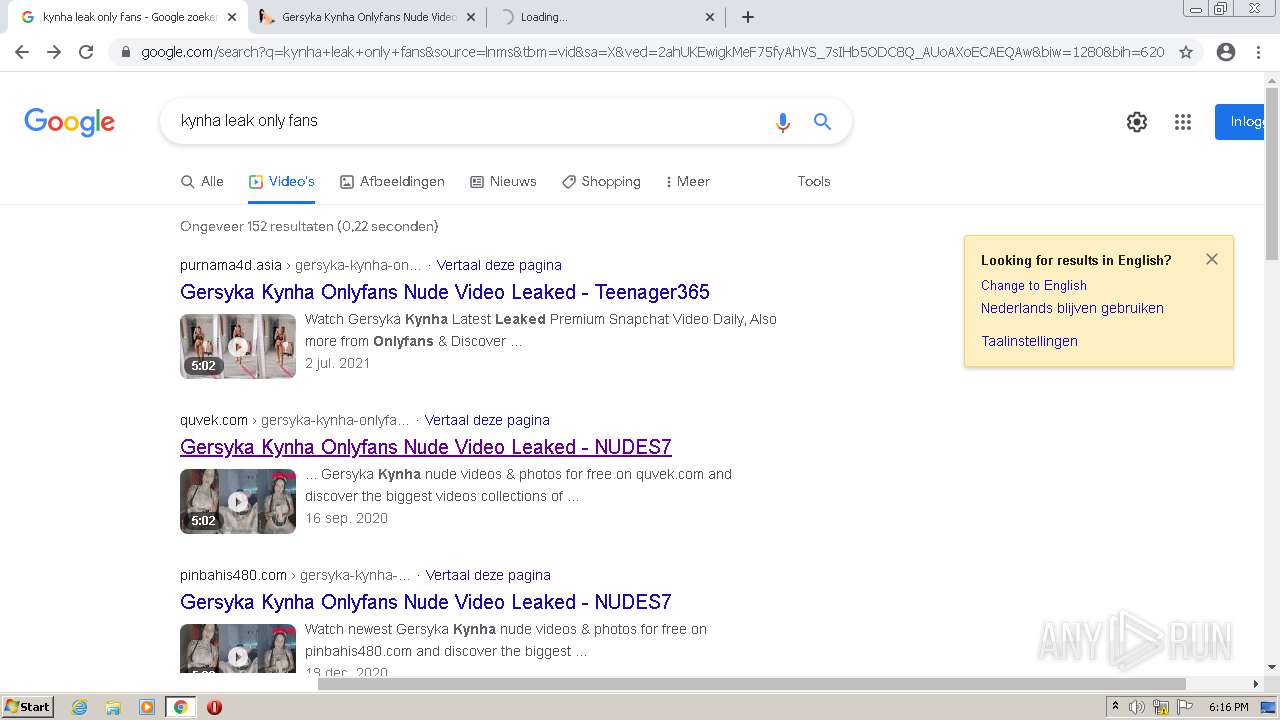Image resolution: width=1280 pixels, height=720 pixels.
Task: Switch to the Alle results tab
Action: tap(202, 182)
